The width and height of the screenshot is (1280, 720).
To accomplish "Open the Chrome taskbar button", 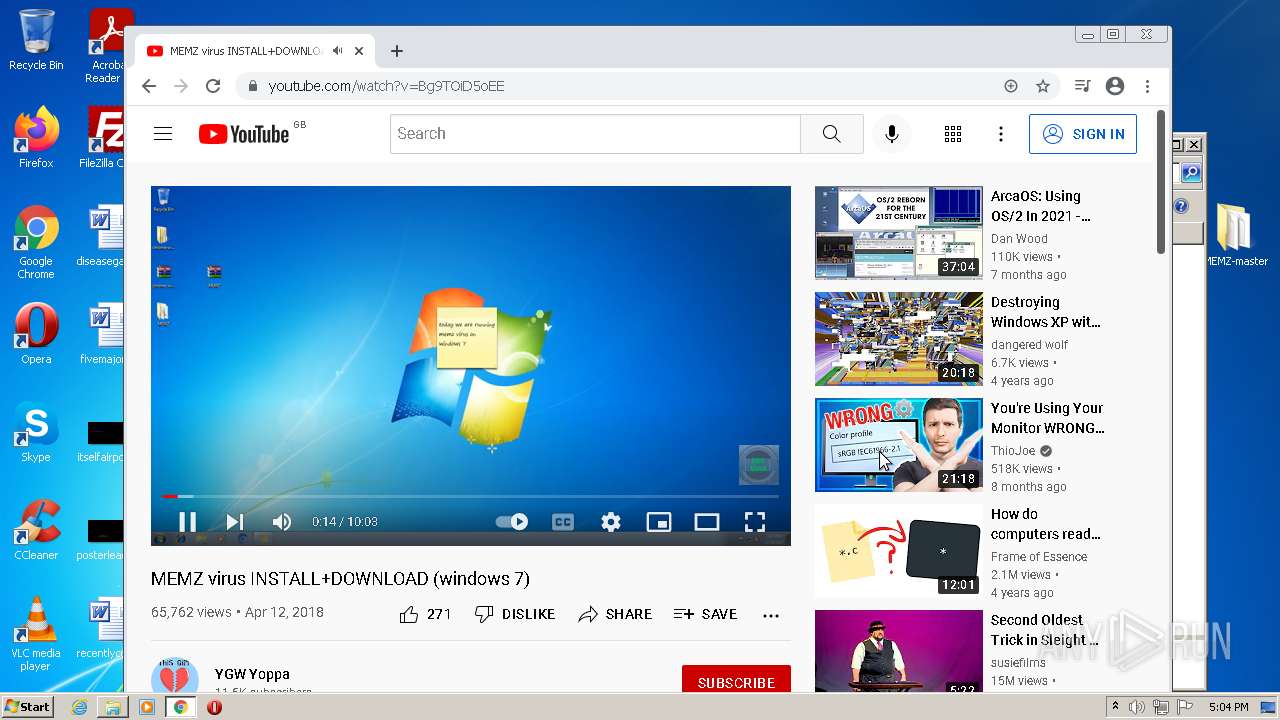I will point(181,707).
